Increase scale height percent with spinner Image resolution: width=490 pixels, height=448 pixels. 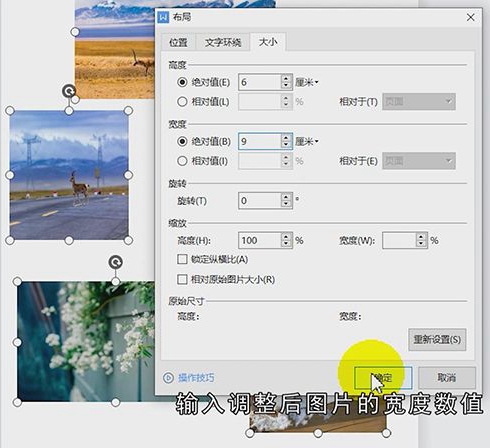point(286,237)
